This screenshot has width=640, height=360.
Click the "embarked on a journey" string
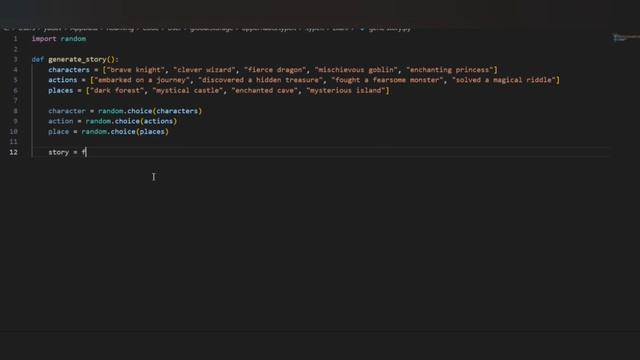coord(142,80)
